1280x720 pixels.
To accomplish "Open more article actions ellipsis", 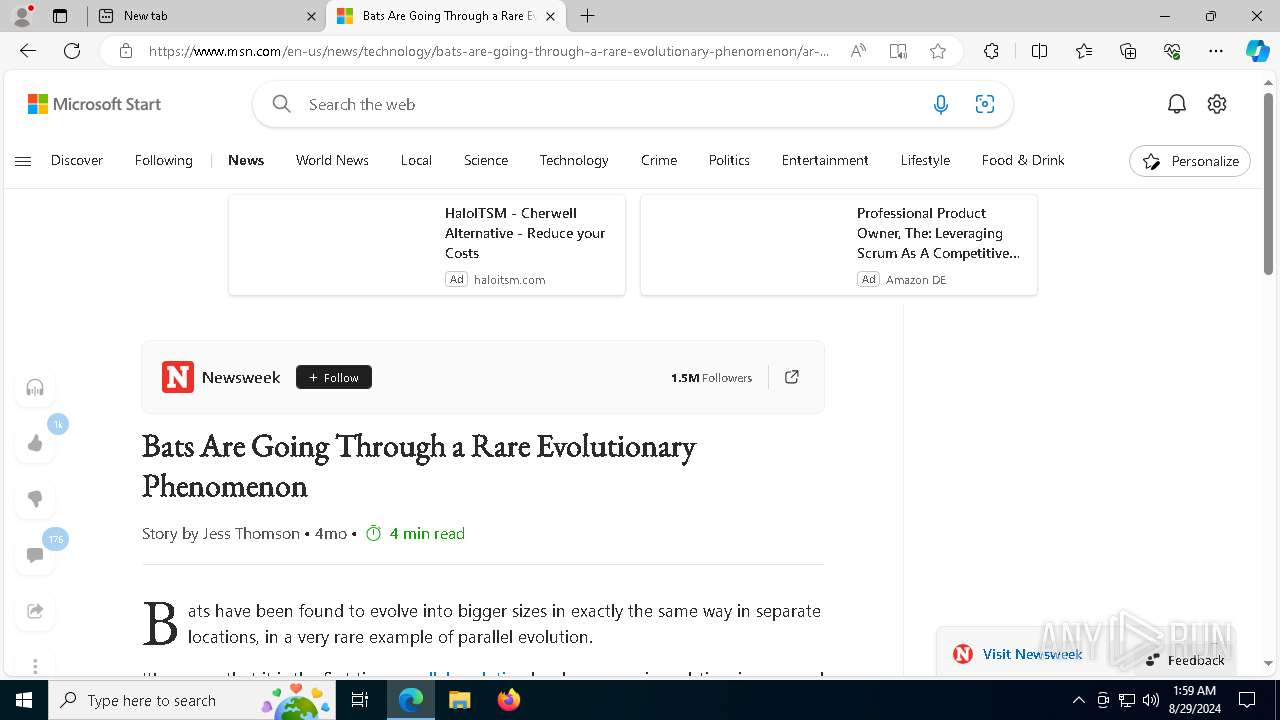I will click(35, 664).
